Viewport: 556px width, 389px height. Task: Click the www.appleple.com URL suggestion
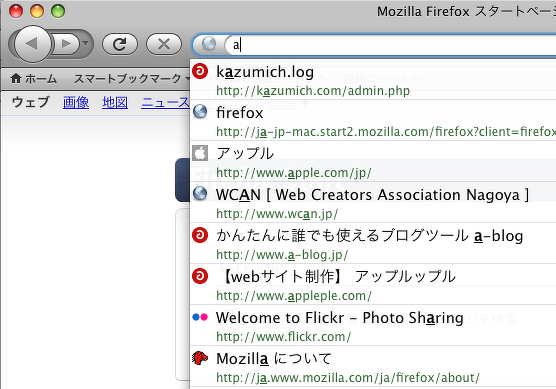coord(294,296)
